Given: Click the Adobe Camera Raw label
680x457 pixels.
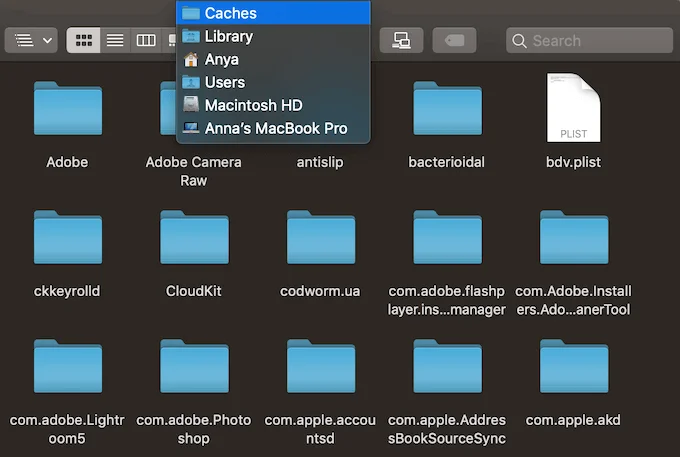Looking at the screenshot, I should pyautogui.click(x=193, y=171).
